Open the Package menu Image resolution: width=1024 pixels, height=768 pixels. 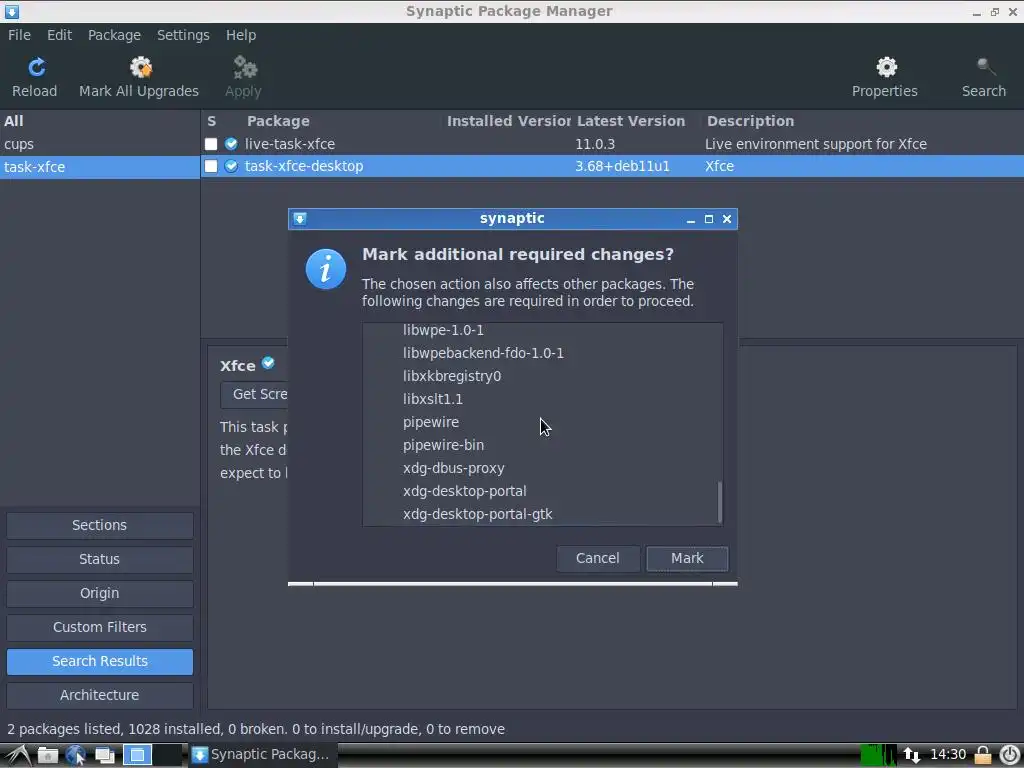pos(114,35)
